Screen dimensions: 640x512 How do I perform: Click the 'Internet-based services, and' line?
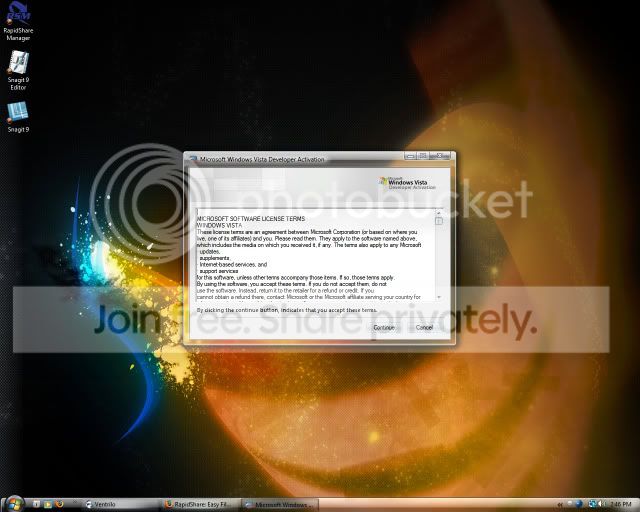(x=233, y=265)
